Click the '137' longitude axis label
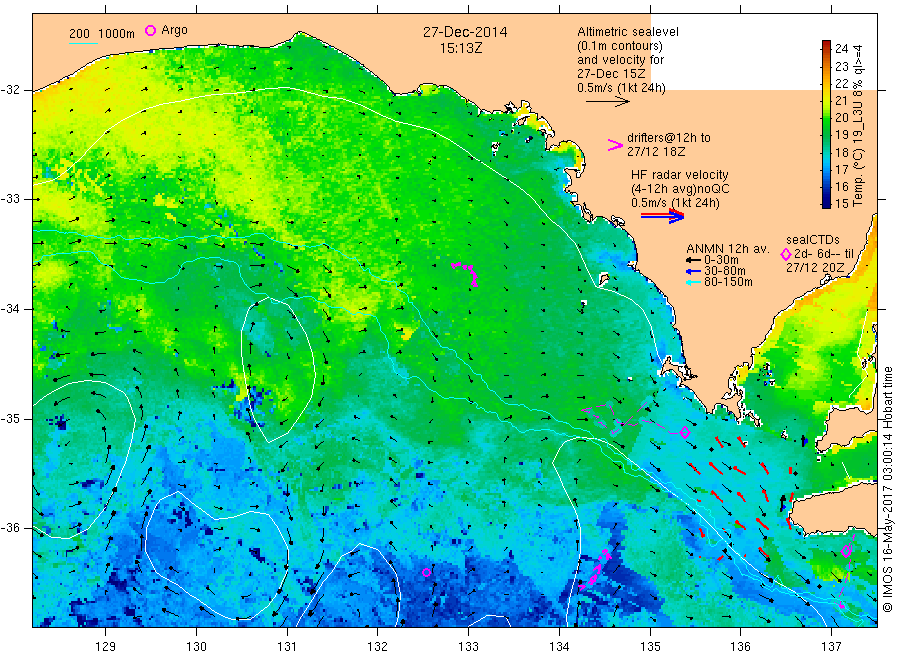This screenshot has height=660, width=900. click(x=831, y=647)
